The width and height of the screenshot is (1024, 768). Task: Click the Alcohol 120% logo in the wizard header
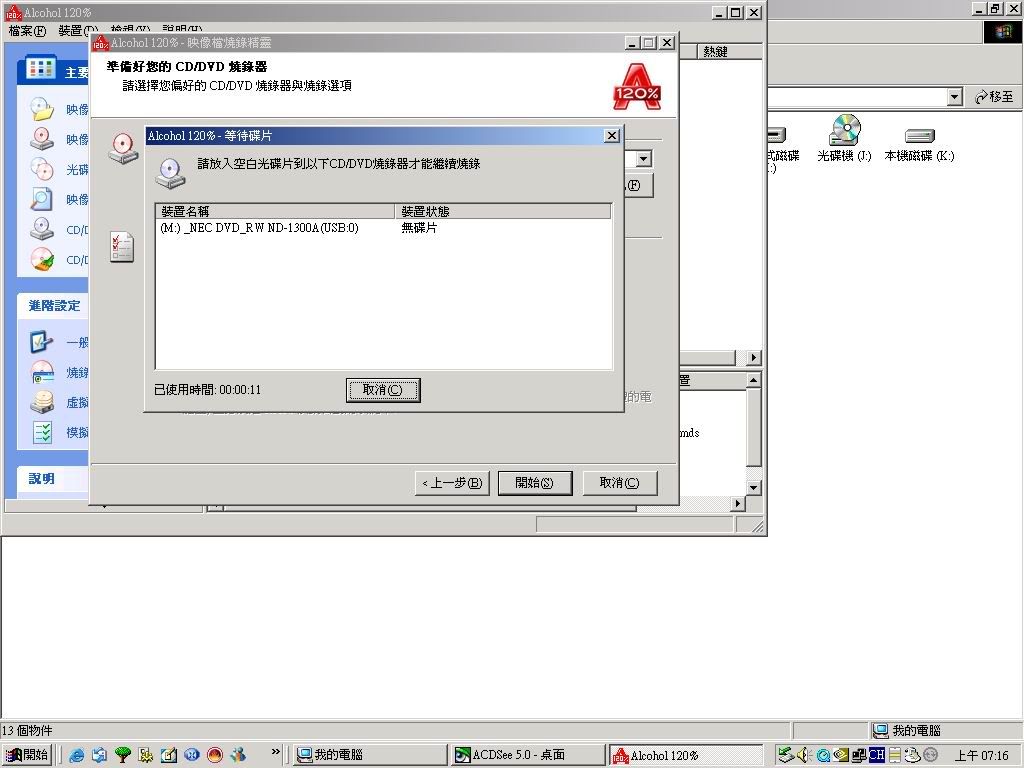coord(637,87)
